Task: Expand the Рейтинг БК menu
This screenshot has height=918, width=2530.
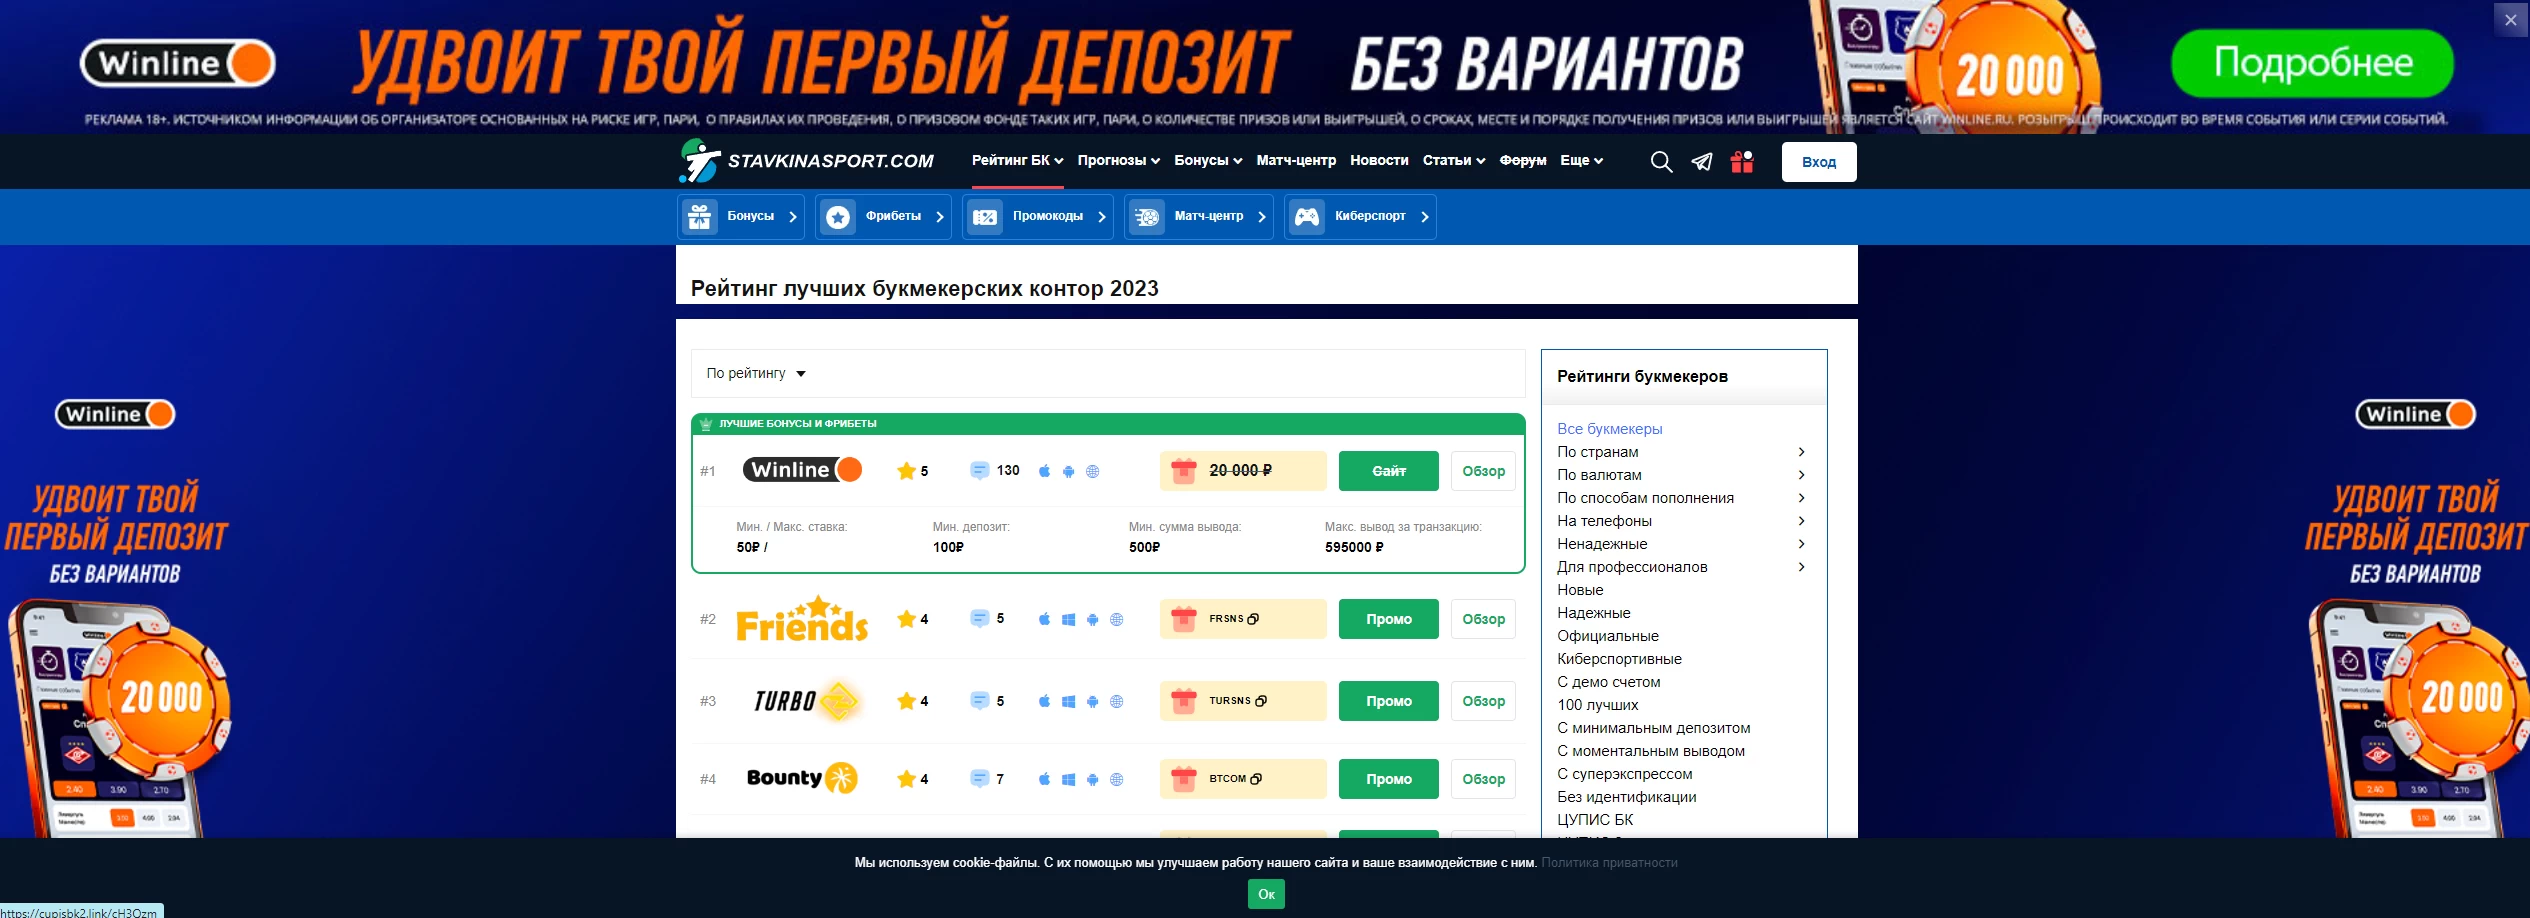Action: [x=1017, y=160]
